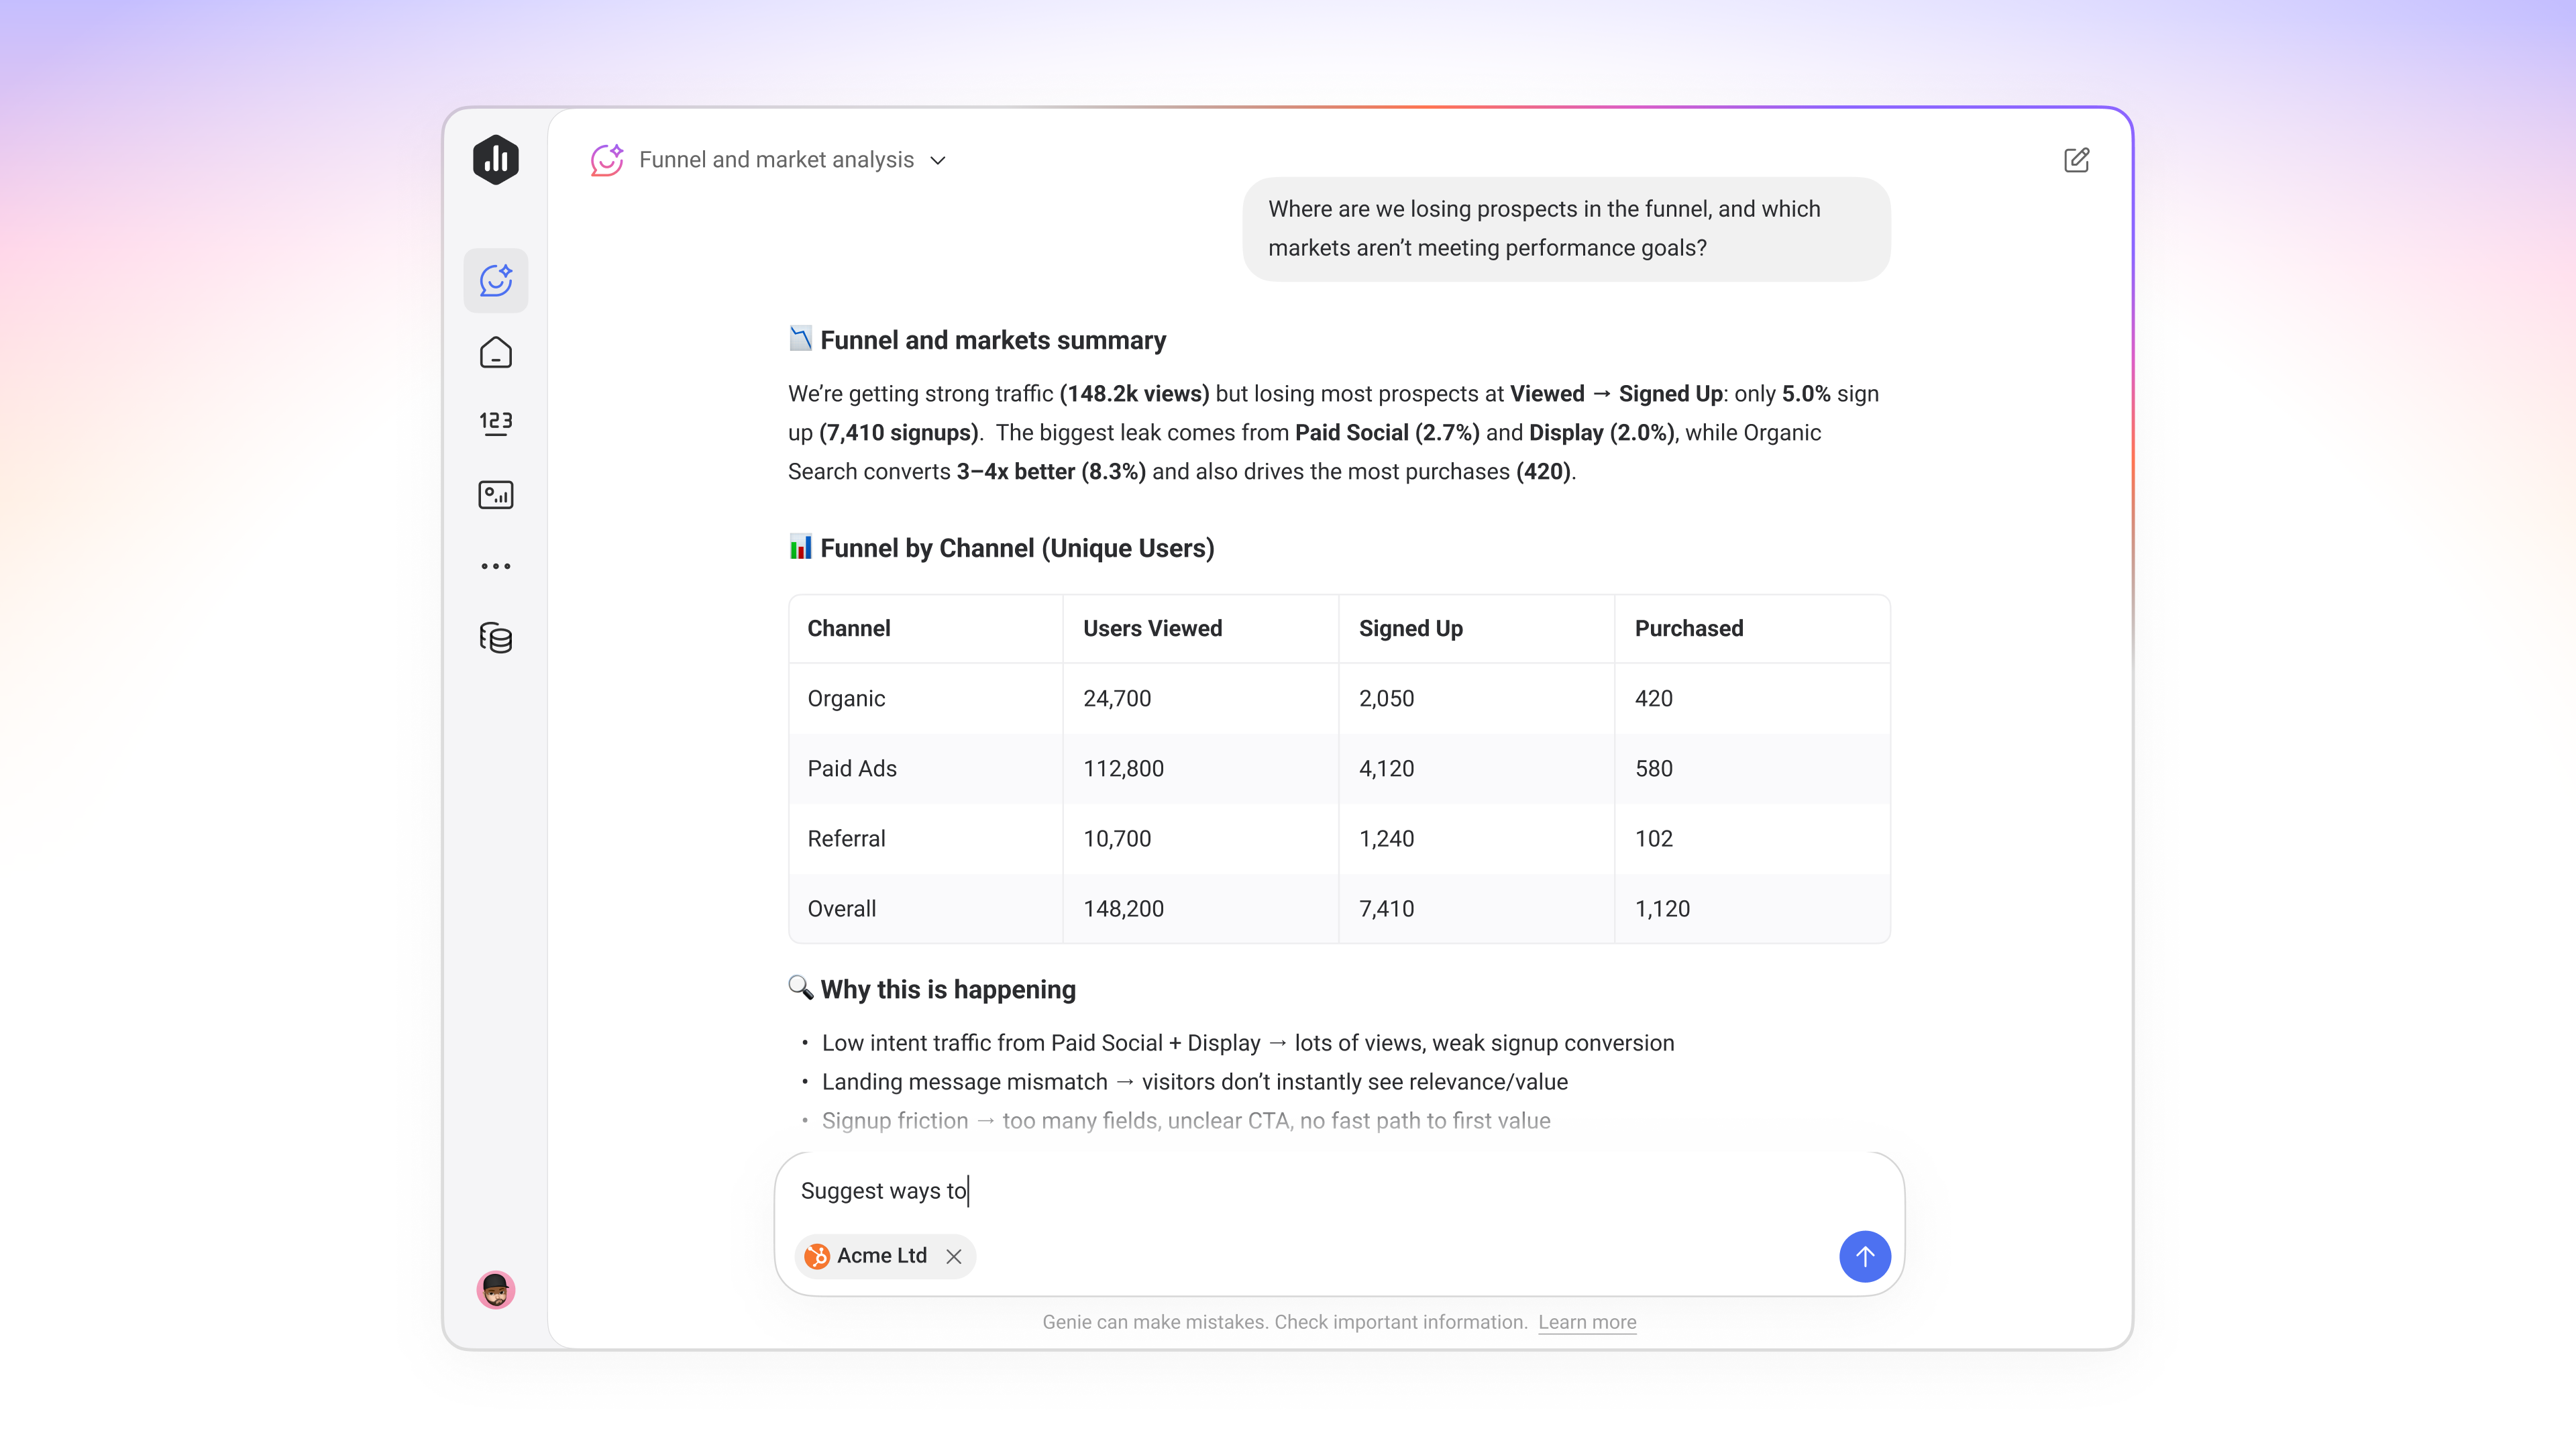Open the data catalog sidebar icon

pyautogui.click(x=496, y=638)
